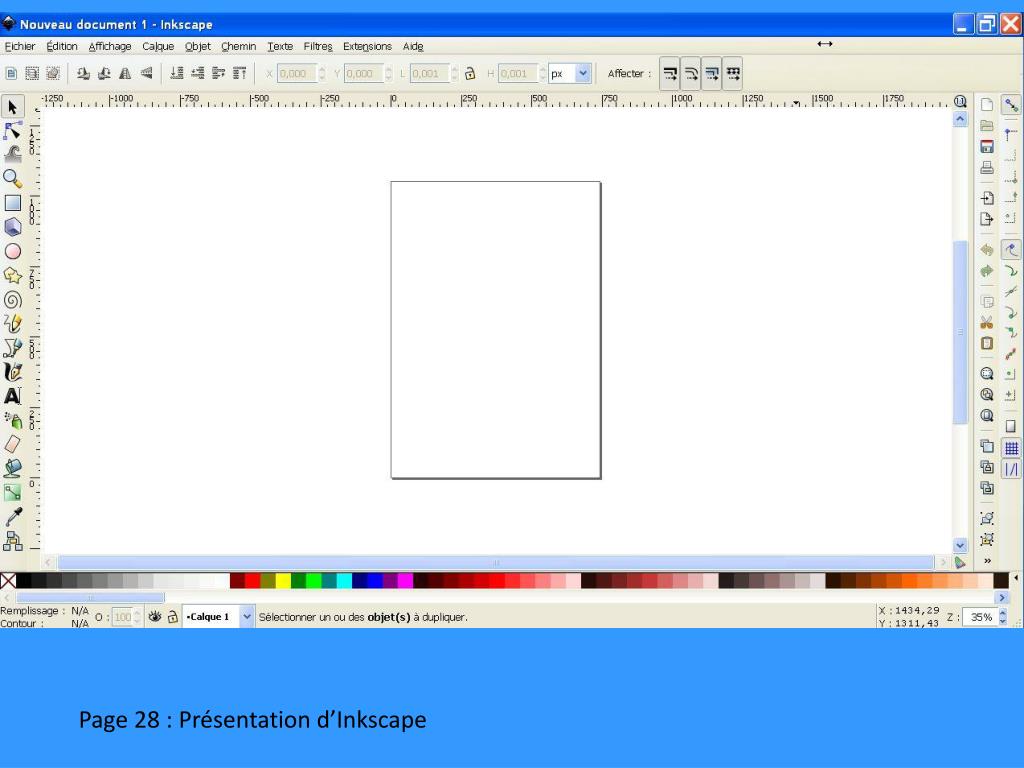Click the first Affecter scale-stroke button
The width and height of the screenshot is (1024, 768).
670,73
